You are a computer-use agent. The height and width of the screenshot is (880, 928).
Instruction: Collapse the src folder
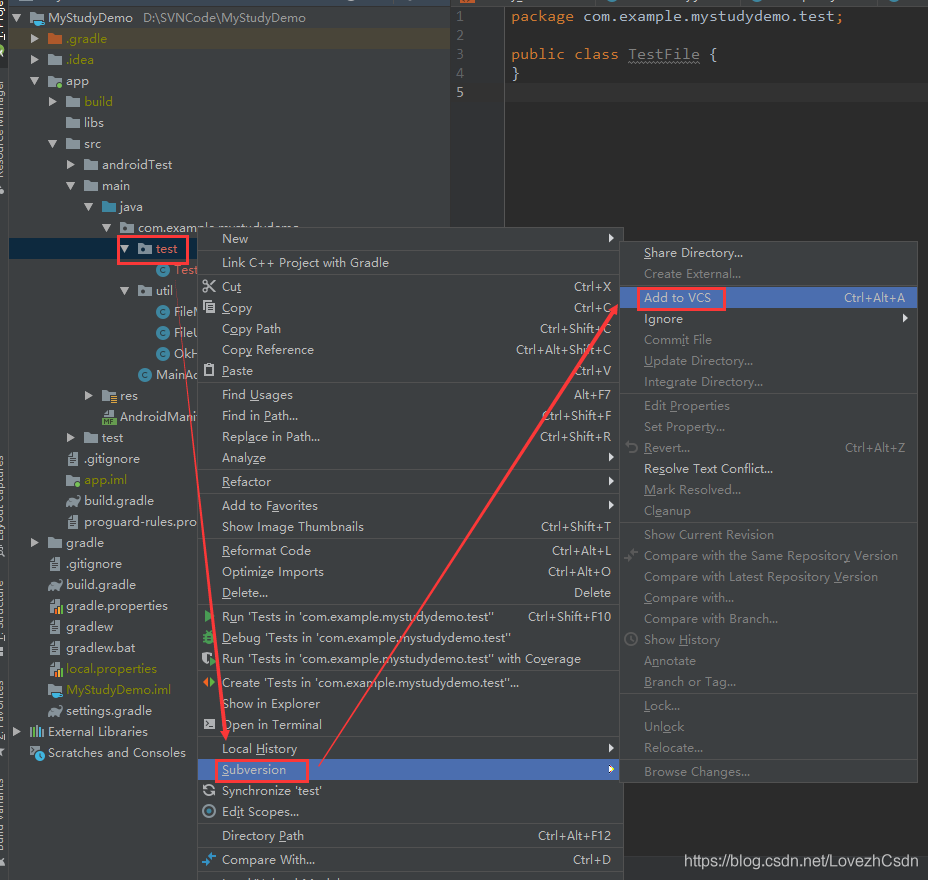pos(53,144)
